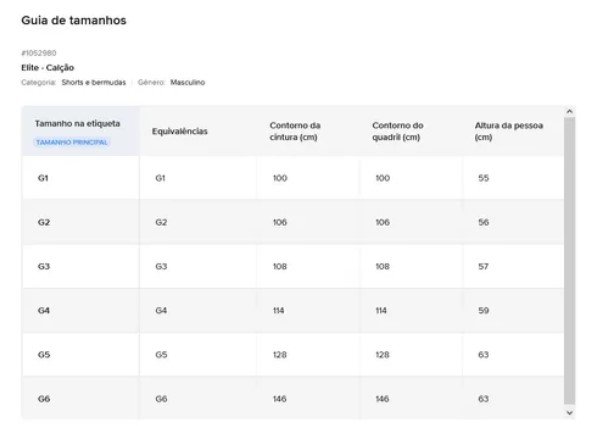Select the G2 label size cell
This screenshot has width=590, height=426.
point(81,222)
